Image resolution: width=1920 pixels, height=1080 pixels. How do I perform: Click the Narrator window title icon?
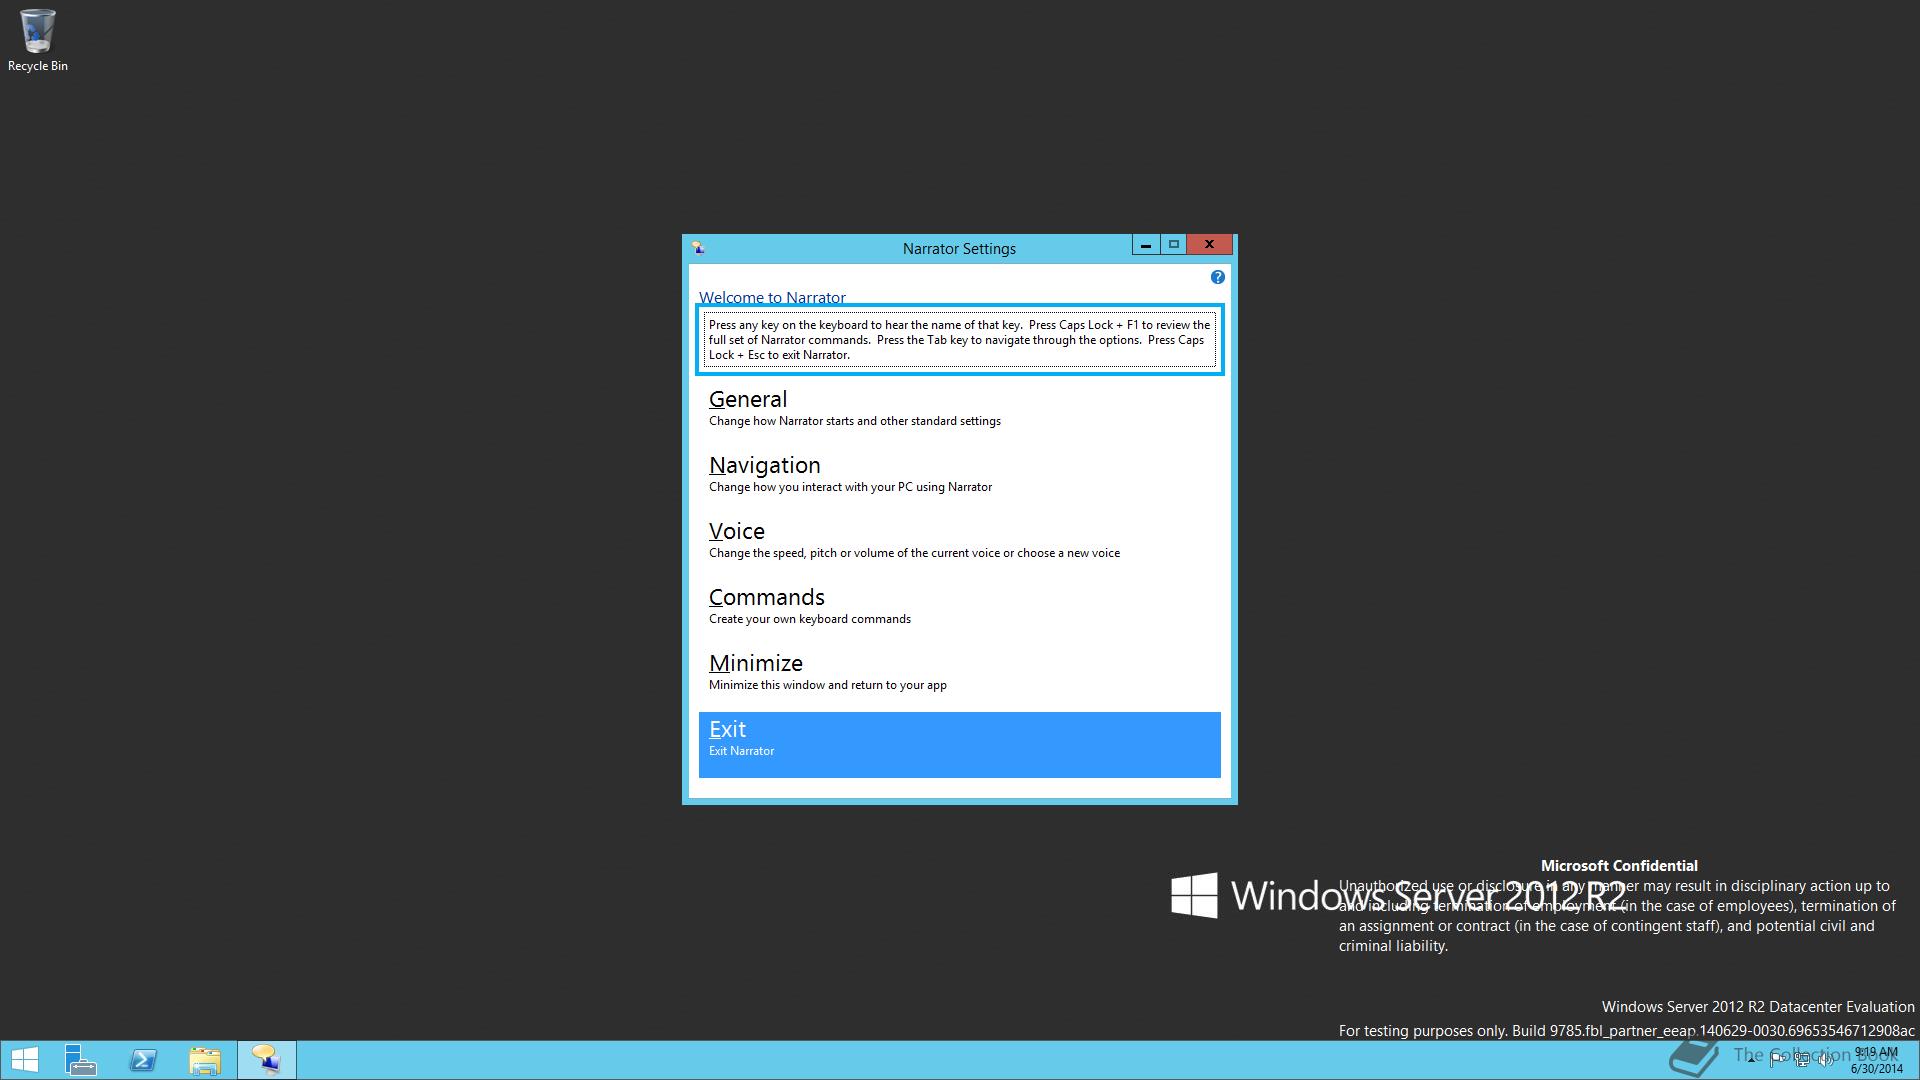pos(698,248)
